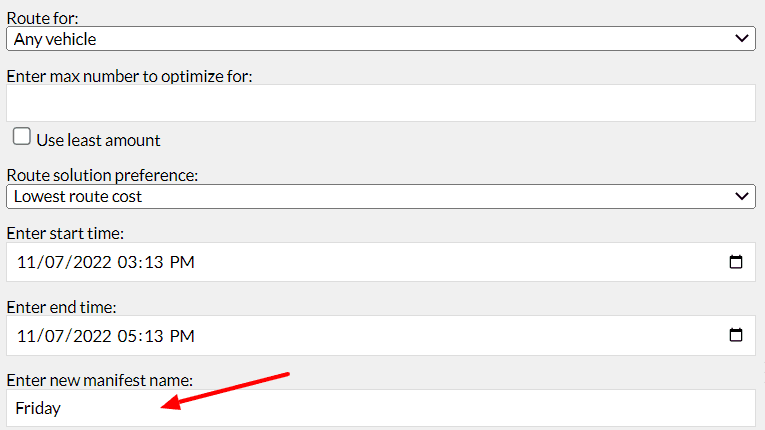Click the "Use least amount" label text

(98, 140)
